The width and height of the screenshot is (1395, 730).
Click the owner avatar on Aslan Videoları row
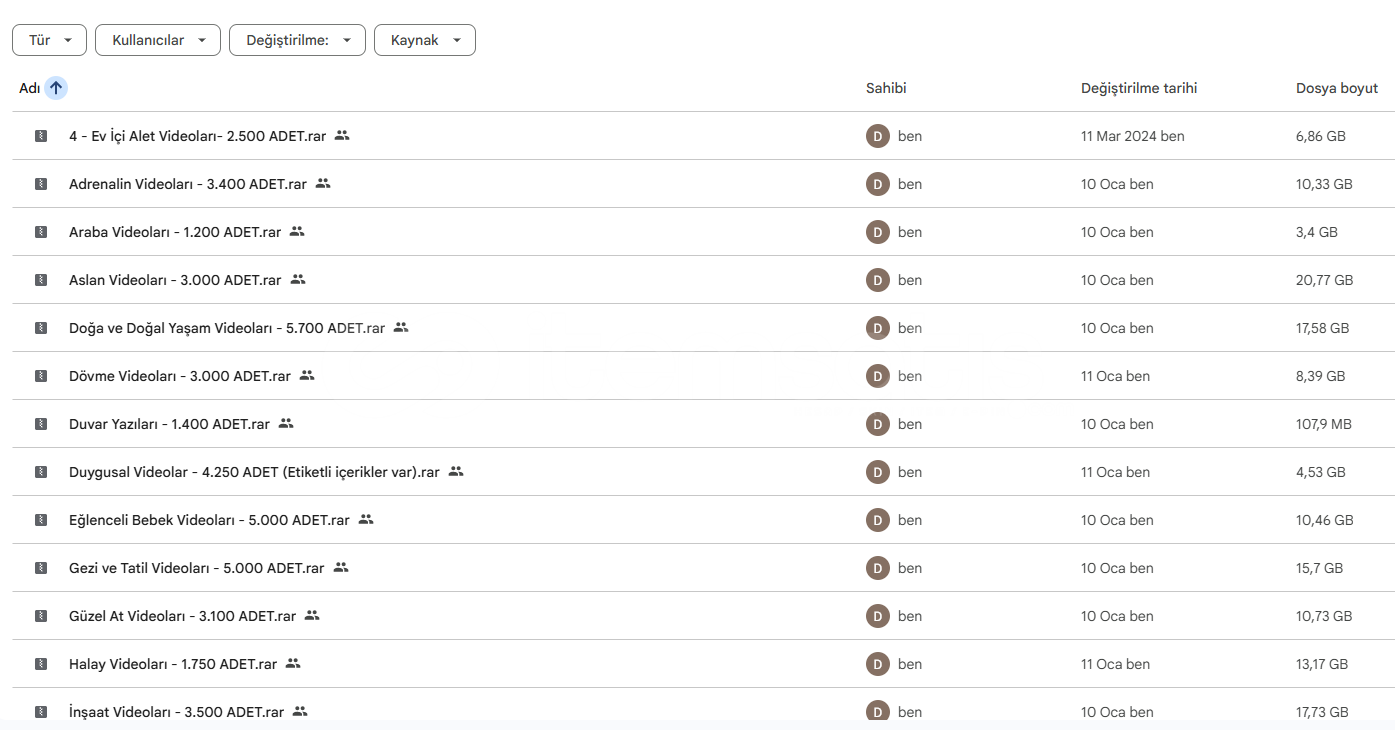(877, 280)
